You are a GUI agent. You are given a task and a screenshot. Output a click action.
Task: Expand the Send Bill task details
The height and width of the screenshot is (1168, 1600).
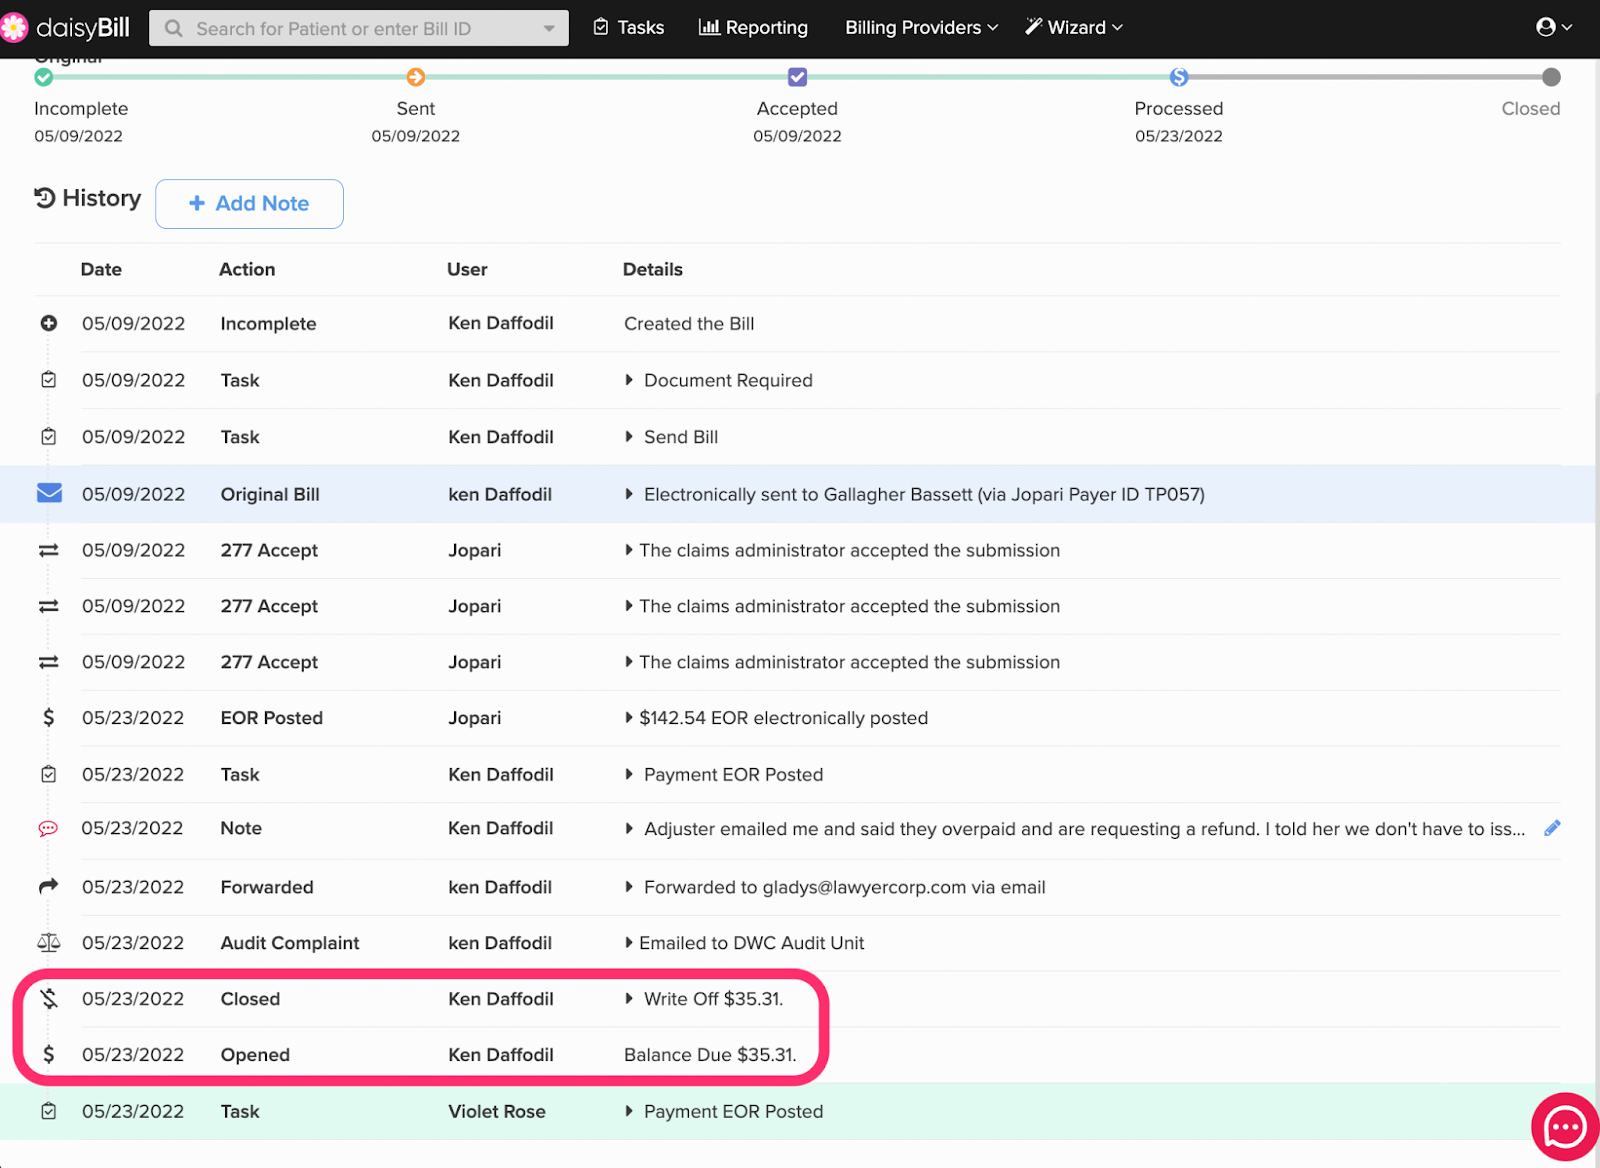[x=629, y=437]
